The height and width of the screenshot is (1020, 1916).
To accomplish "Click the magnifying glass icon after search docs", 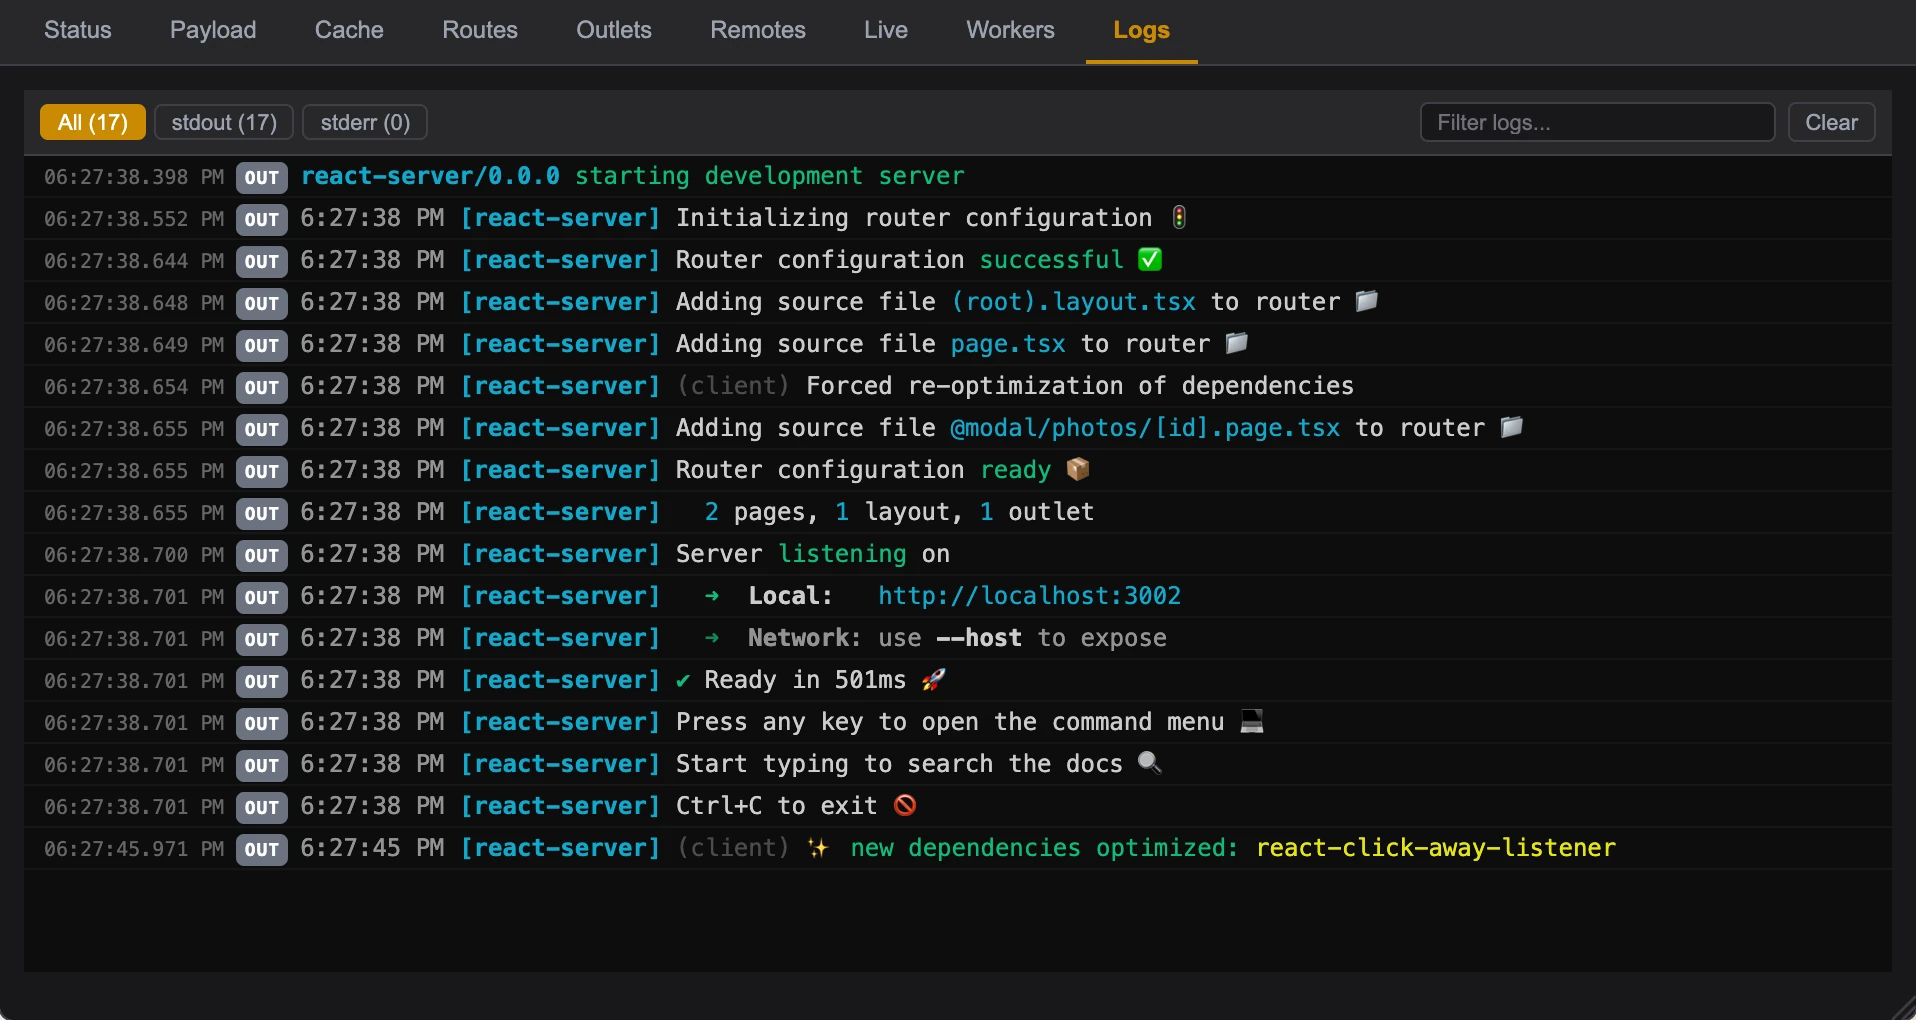I will pos(1150,763).
